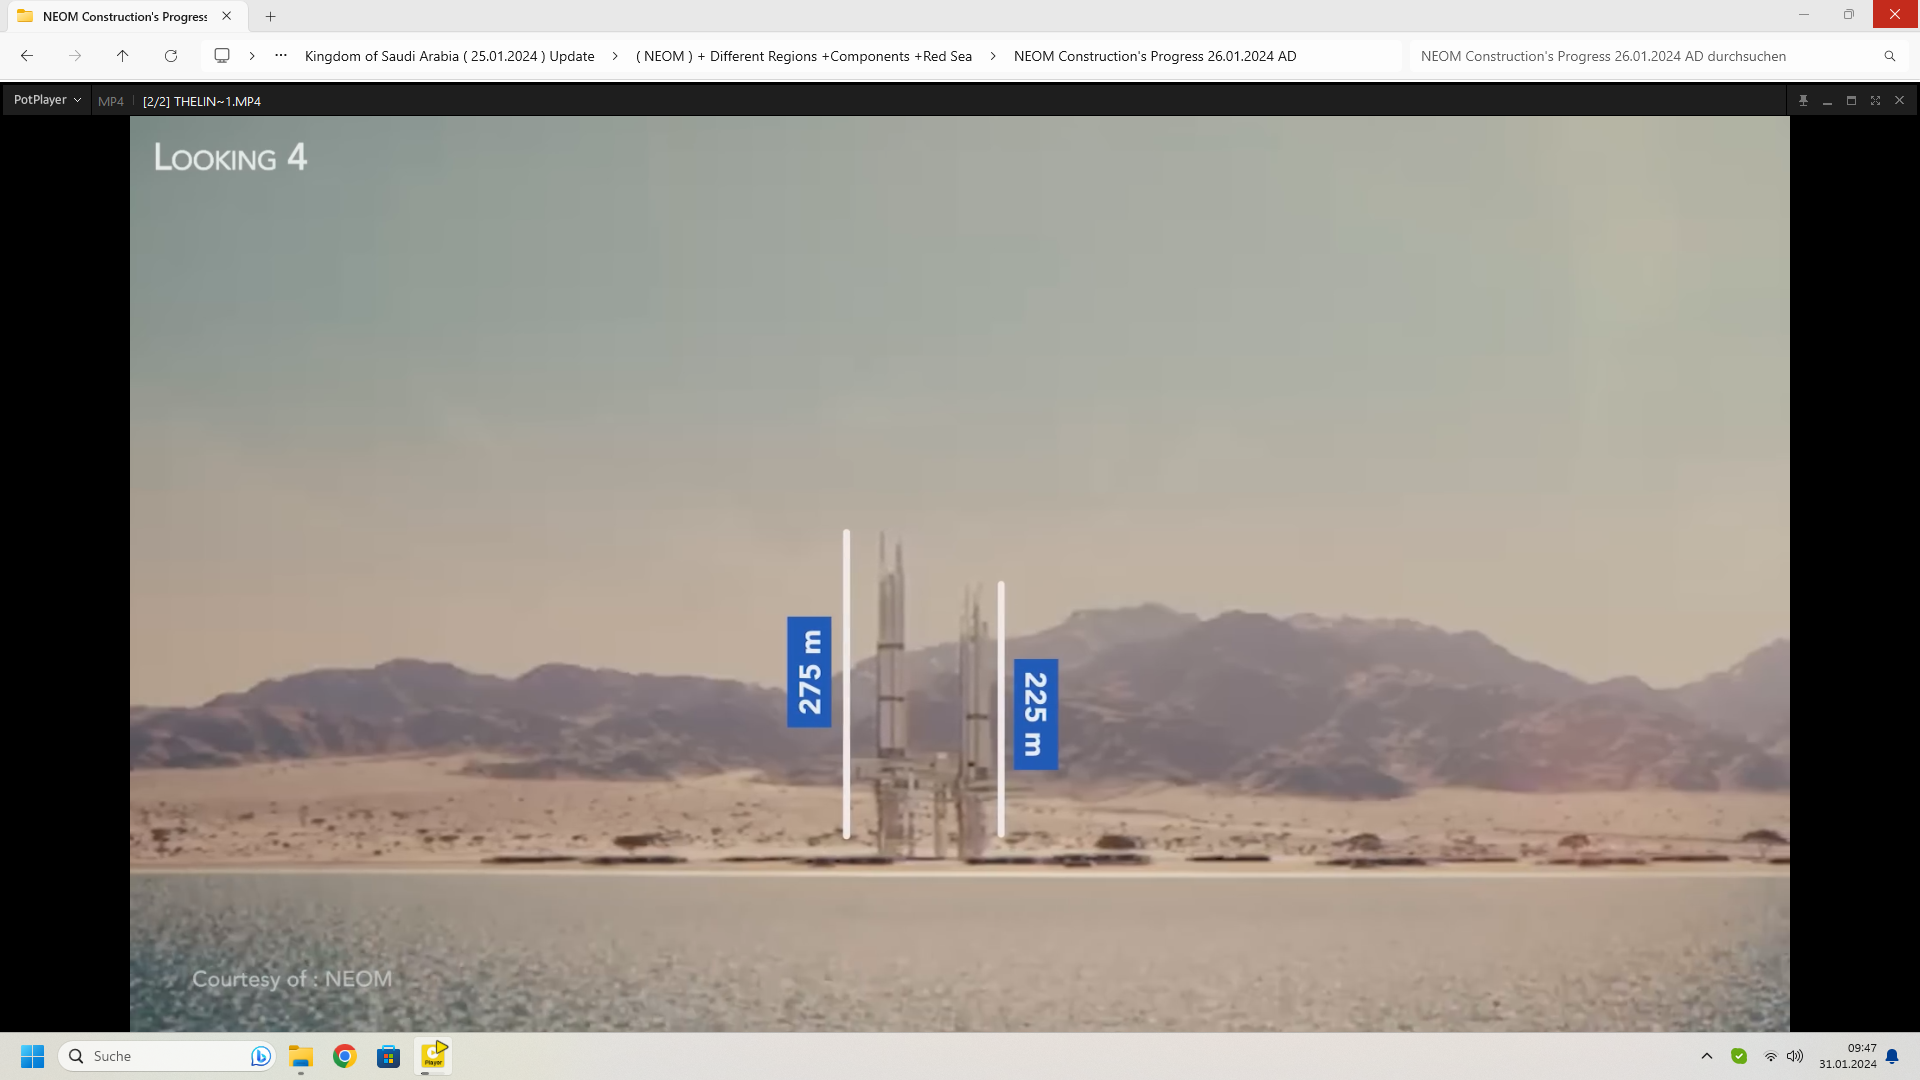This screenshot has height=1080, width=1920.
Task: Select NEOM Construction's Progress 26.01.2024 AD breadcrumb
Action: coord(1155,56)
